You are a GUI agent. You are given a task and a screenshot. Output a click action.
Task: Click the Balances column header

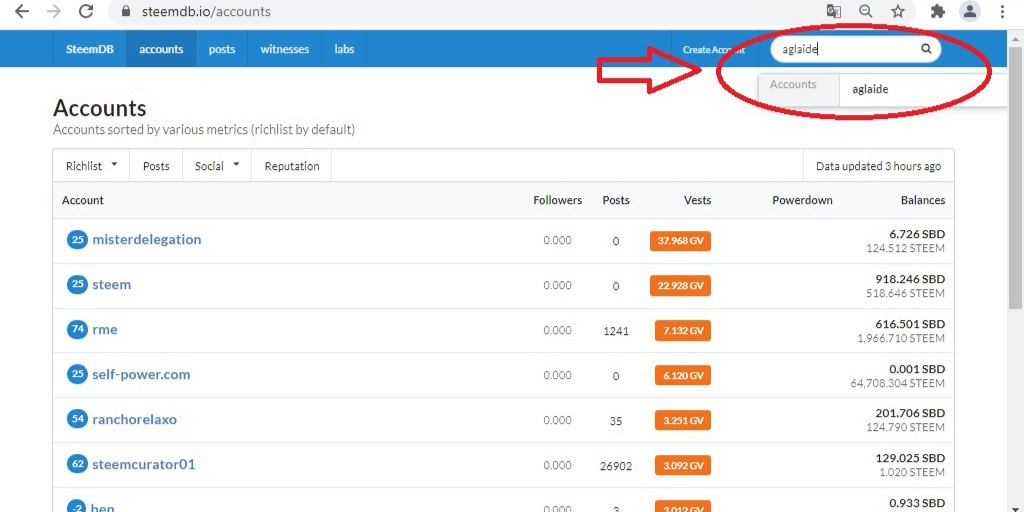[x=923, y=200]
